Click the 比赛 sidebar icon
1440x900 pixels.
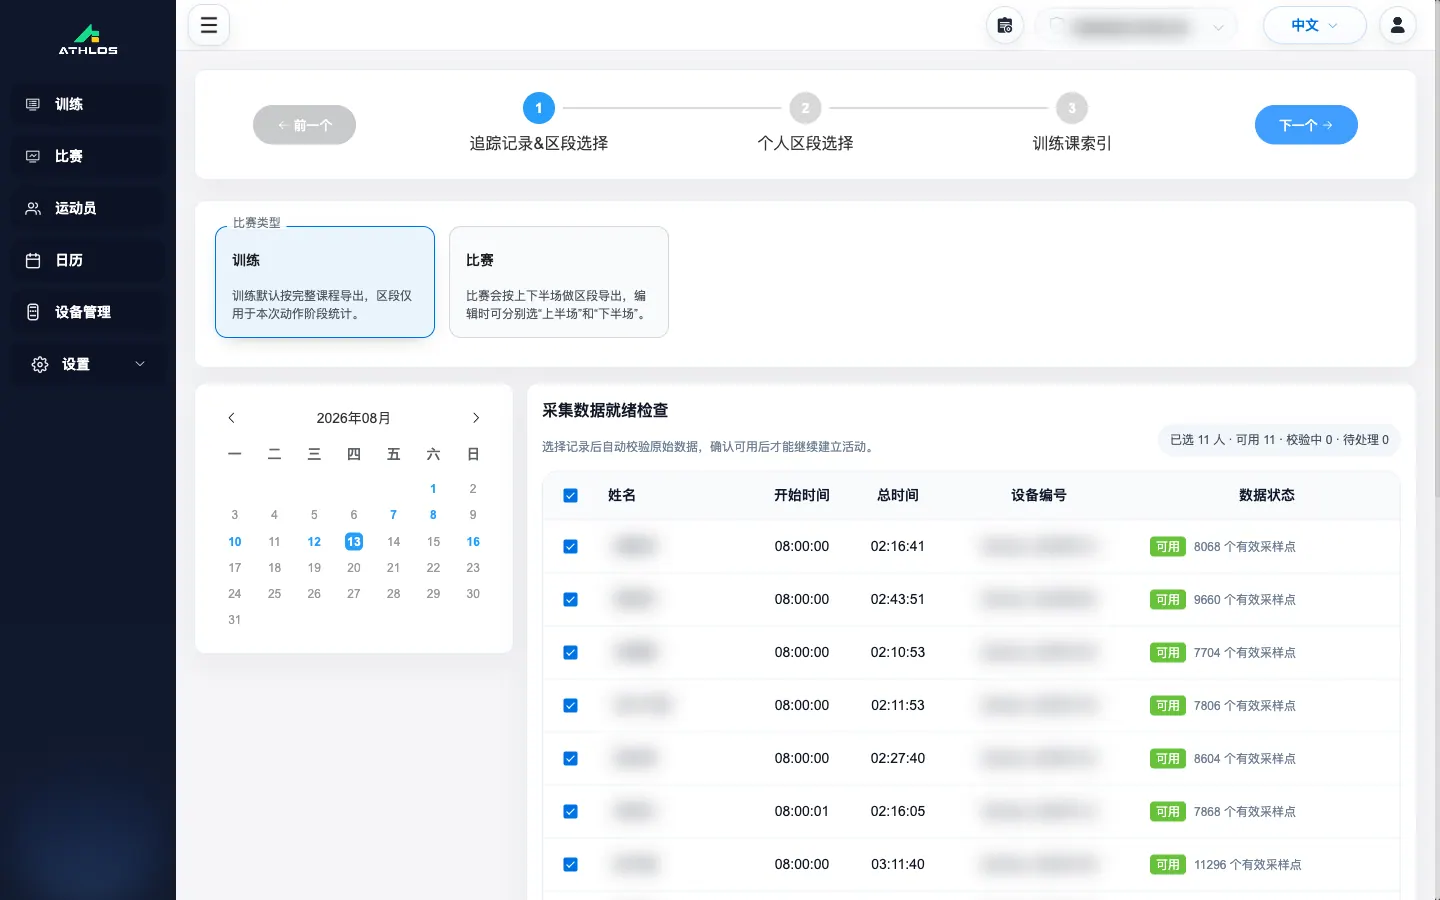click(33, 156)
